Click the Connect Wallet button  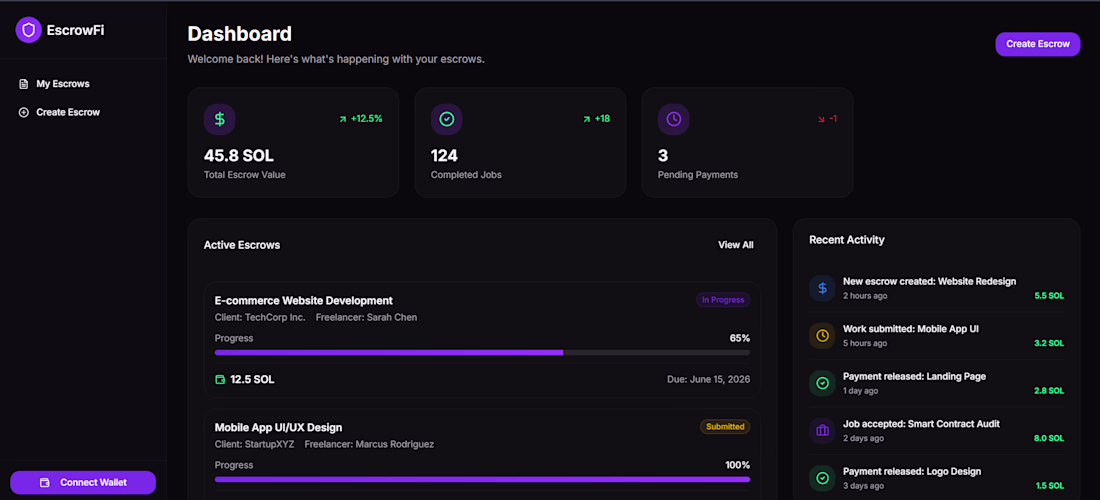[83, 482]
